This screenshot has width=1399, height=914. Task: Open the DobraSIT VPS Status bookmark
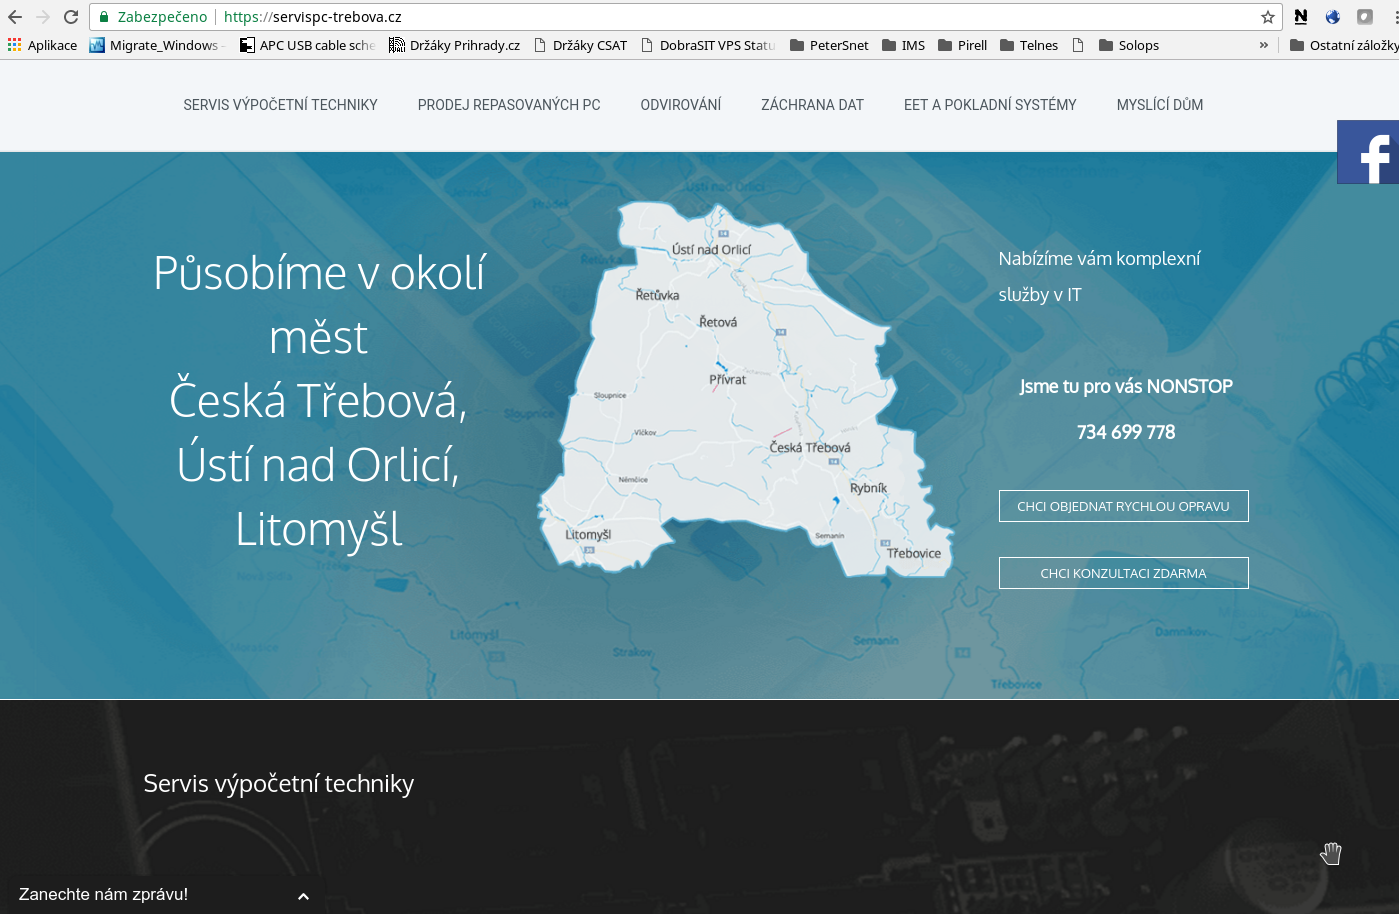tap(708, 45)
